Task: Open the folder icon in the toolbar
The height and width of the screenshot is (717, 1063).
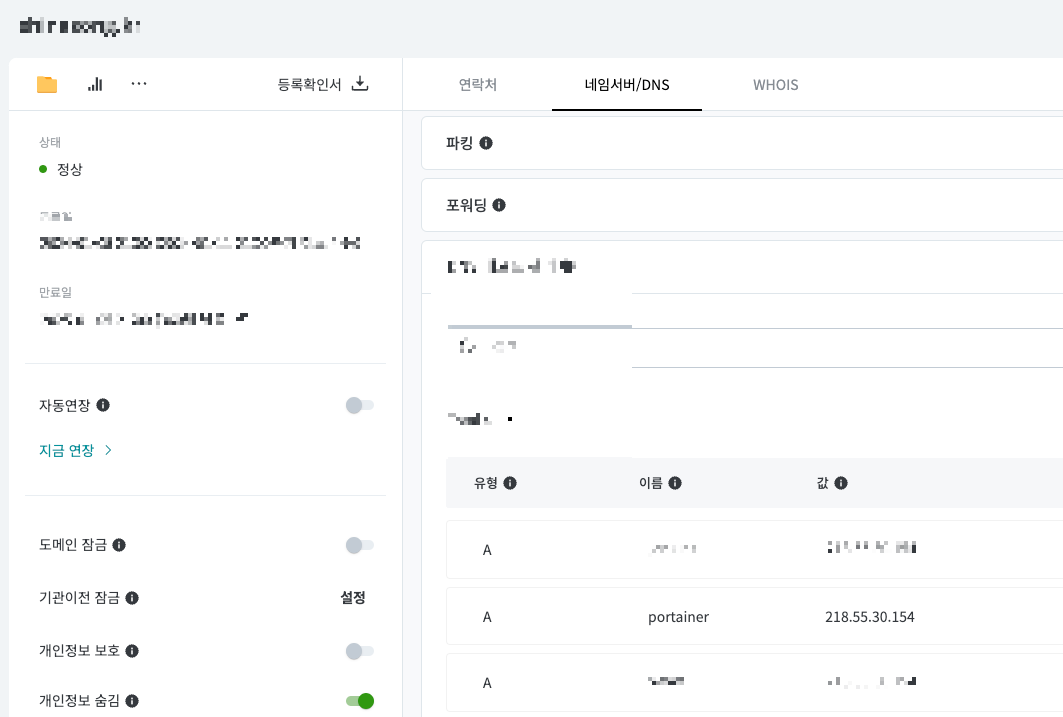Action: pyautogui.click(x=46, y=84)
